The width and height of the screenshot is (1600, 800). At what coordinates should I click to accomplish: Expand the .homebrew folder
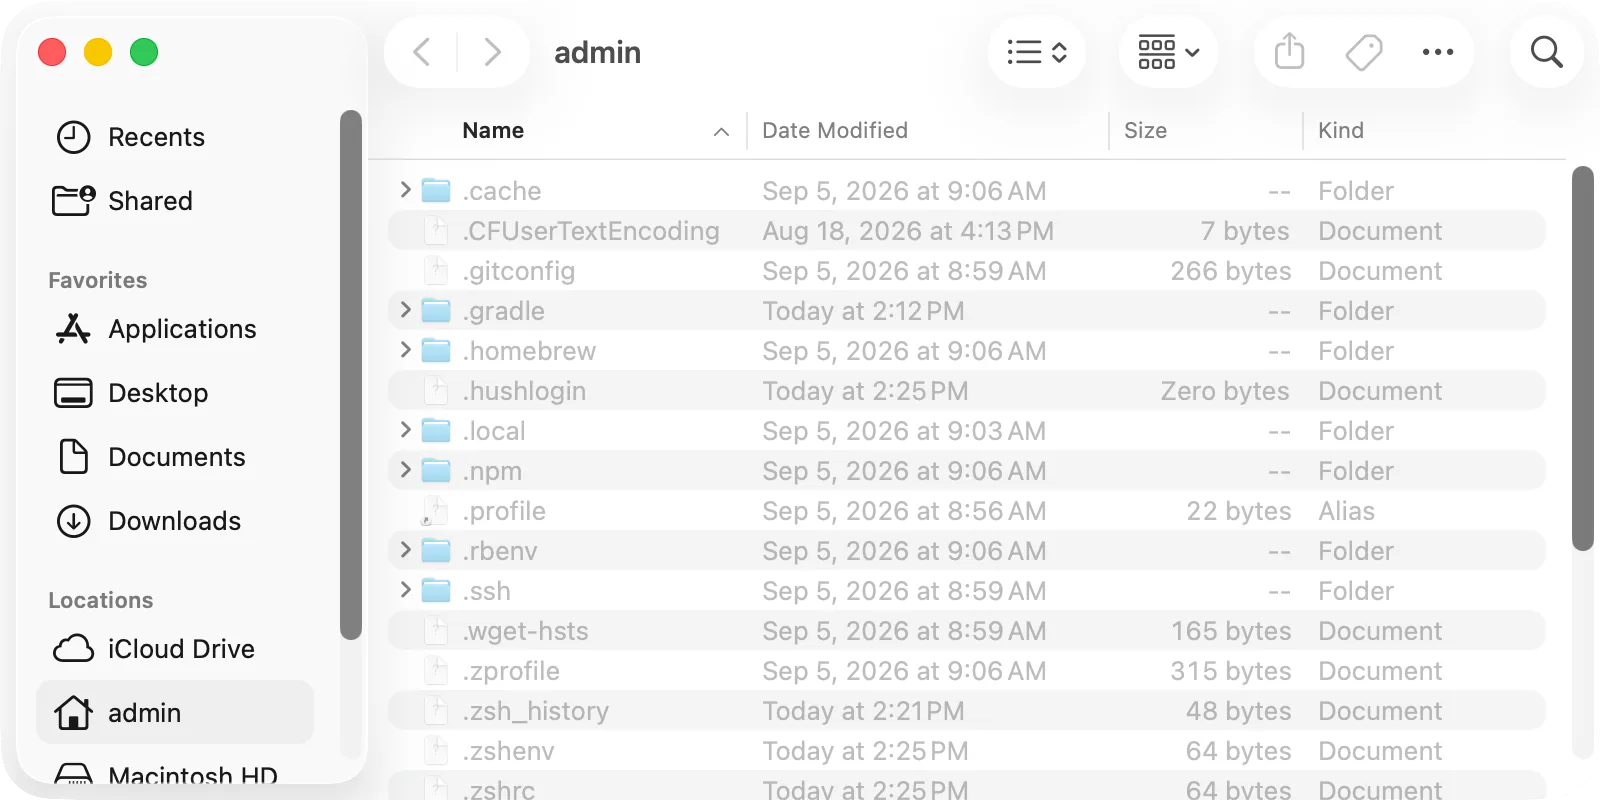pyautogui.click(x=405, y=350)
